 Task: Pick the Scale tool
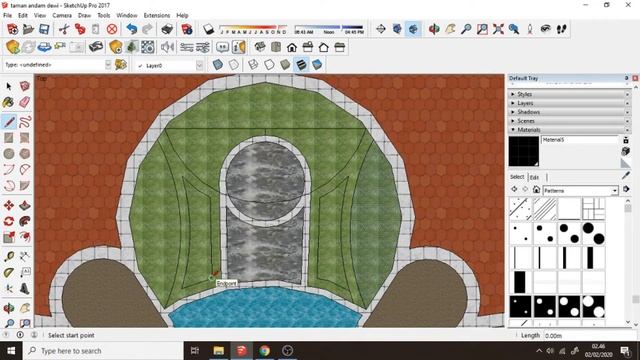(x=9, y=237)
